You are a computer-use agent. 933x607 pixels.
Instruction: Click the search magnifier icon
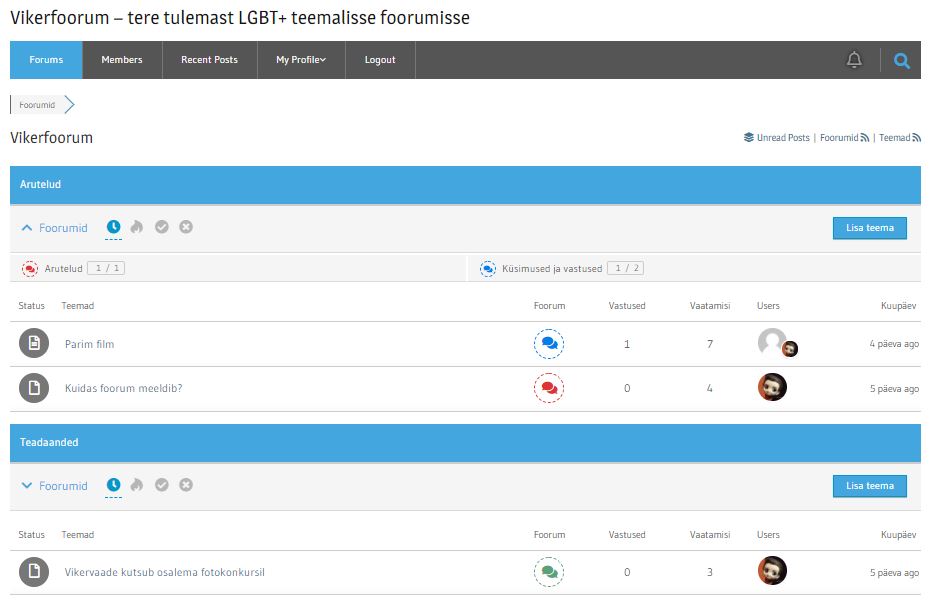(x=902, y=61)
